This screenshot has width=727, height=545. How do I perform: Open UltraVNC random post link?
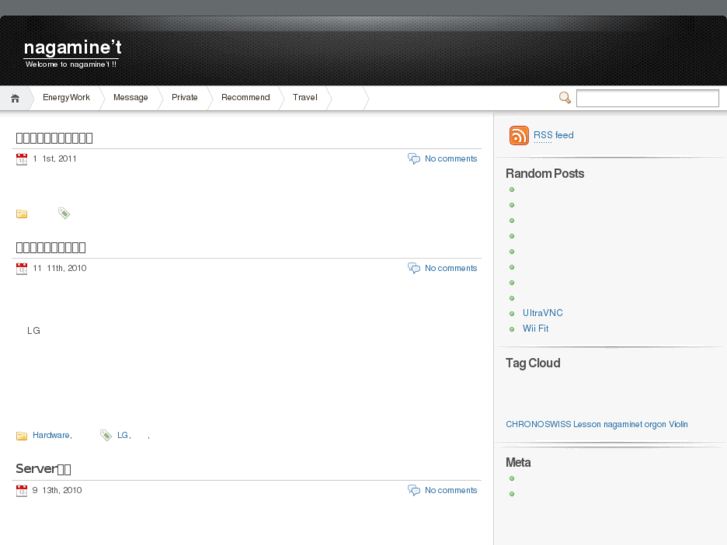(x=542, y=313)
